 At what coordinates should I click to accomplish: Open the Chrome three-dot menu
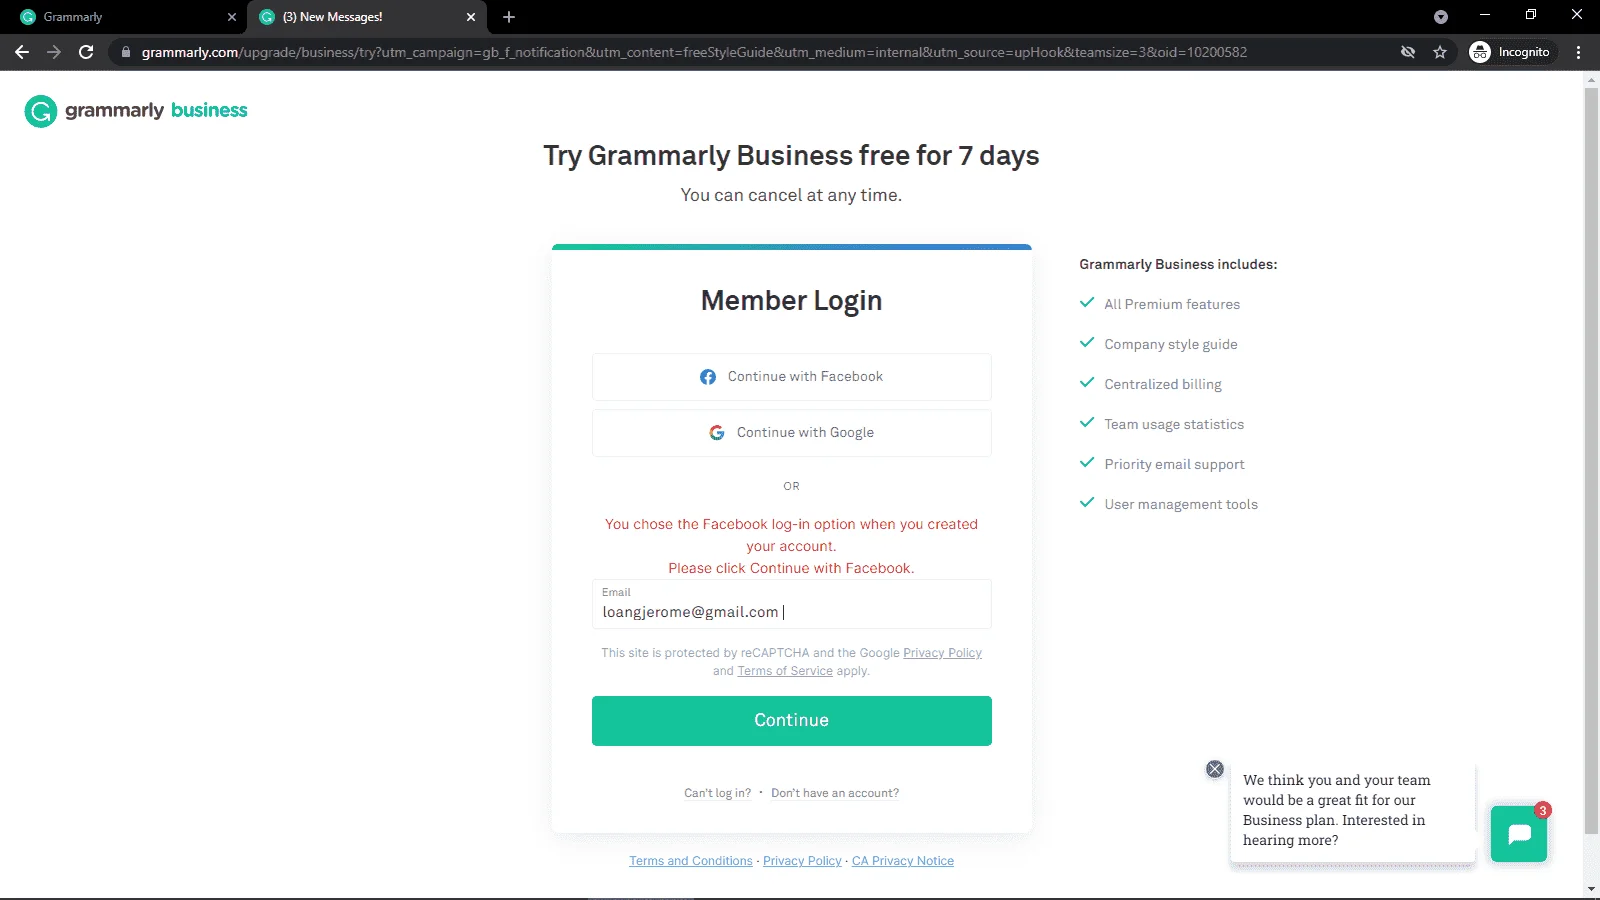tap(1579, 52)
